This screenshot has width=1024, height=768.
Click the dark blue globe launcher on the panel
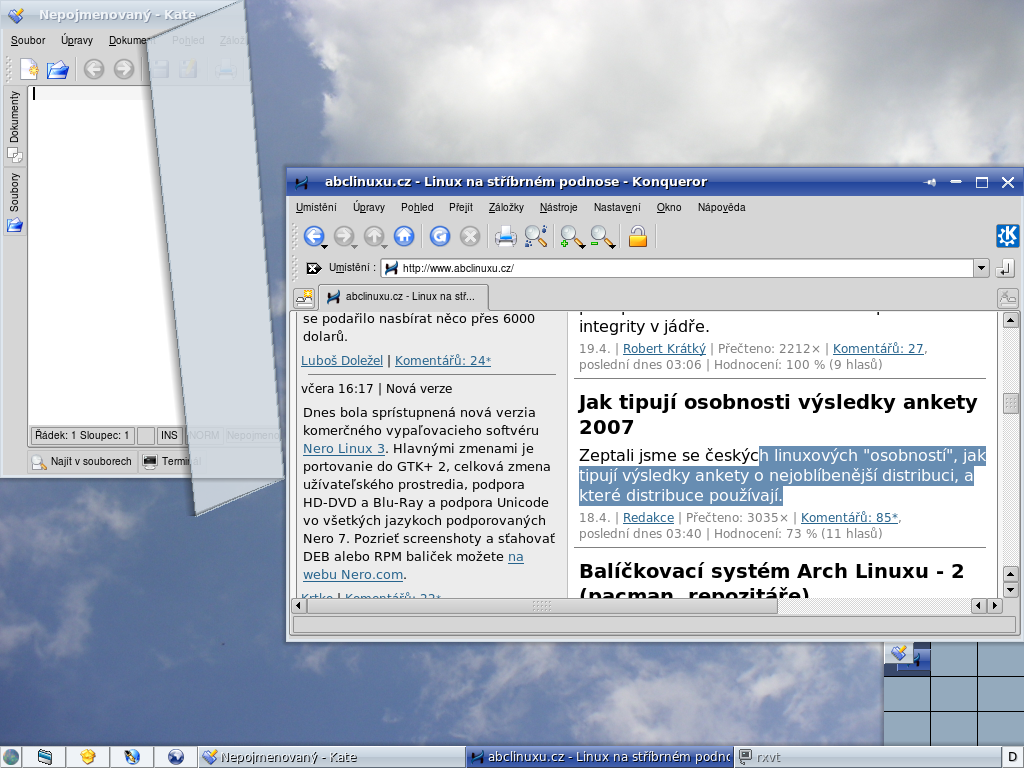pos(176,757)
